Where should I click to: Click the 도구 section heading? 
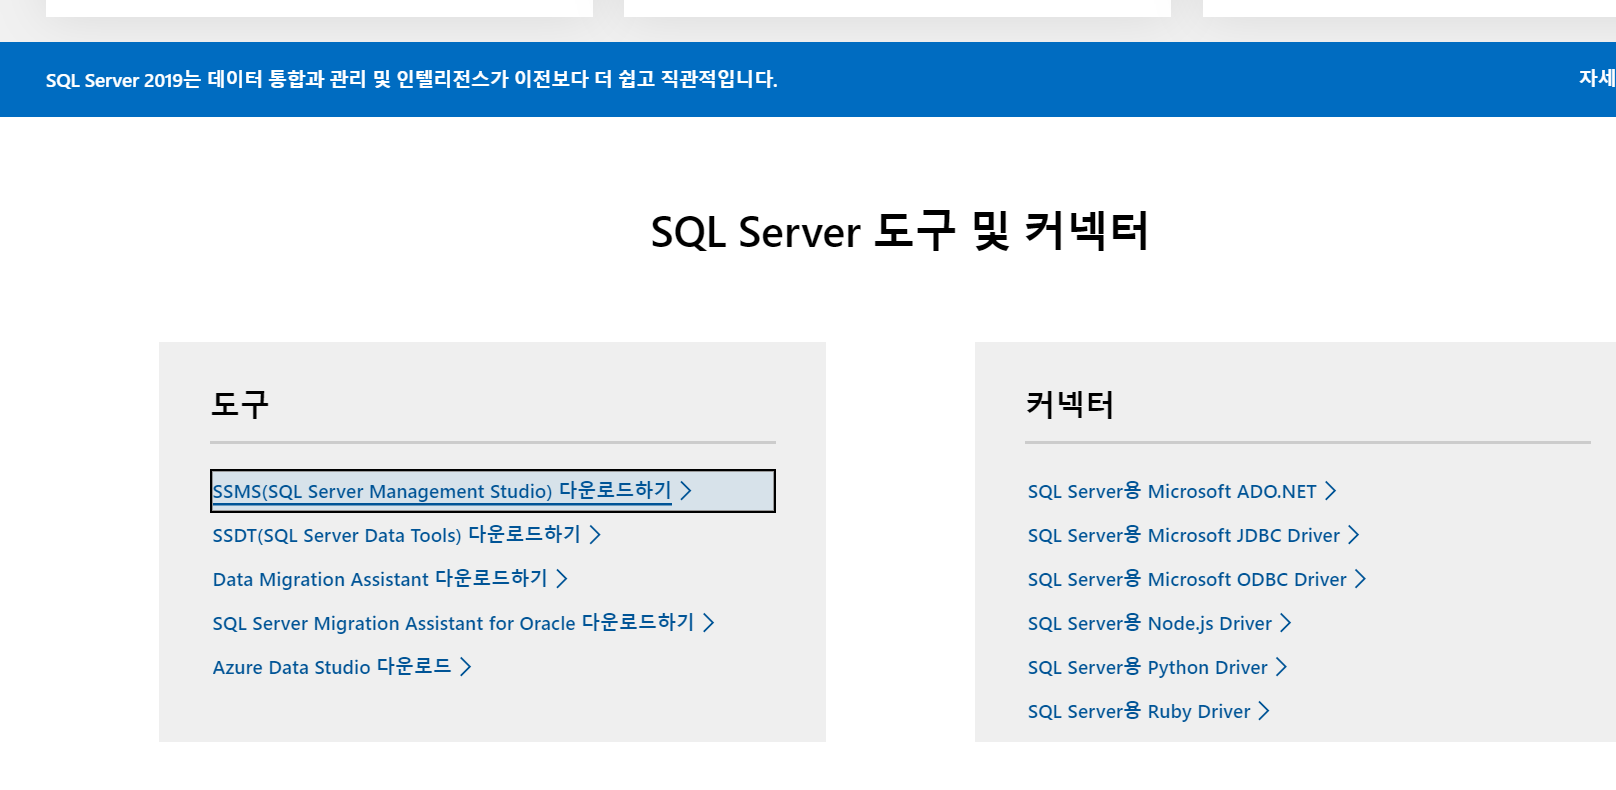click(x=240, y=404)
